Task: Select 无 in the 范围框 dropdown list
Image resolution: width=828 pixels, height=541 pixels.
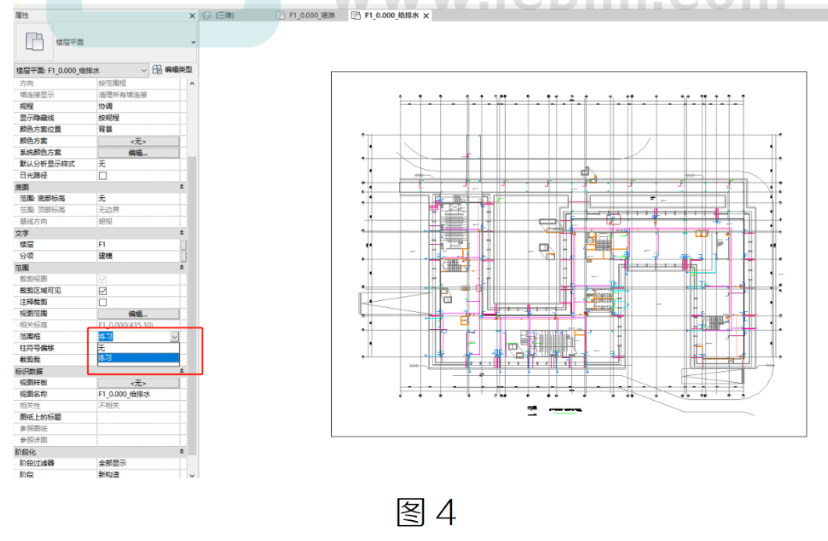Action: click(x=138, y=348)
